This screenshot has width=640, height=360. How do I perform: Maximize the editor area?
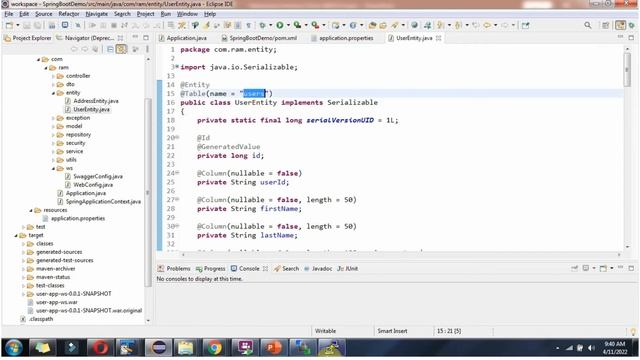631,38
